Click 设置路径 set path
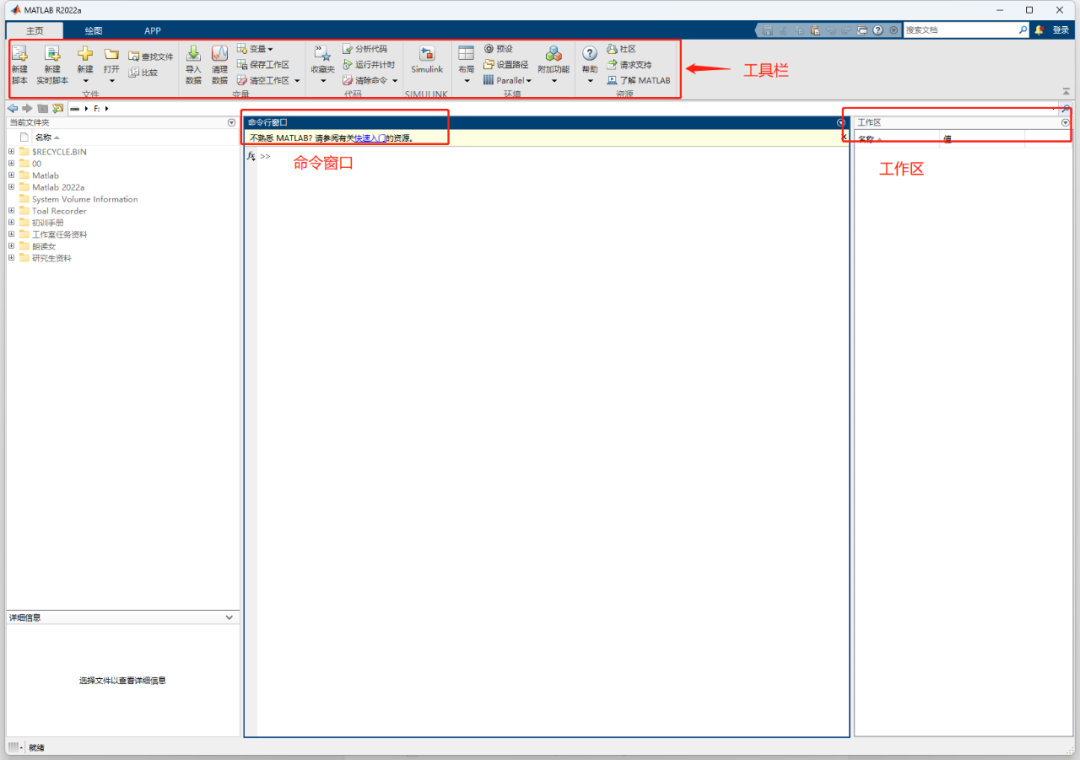 click(x=506, y=65)
